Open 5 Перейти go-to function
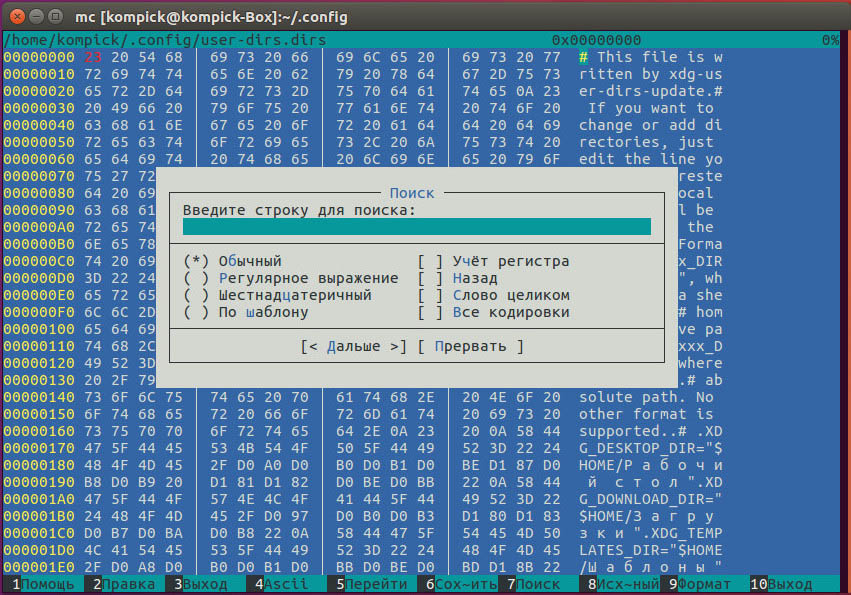The image size is (851, 595). coord(372,584)
